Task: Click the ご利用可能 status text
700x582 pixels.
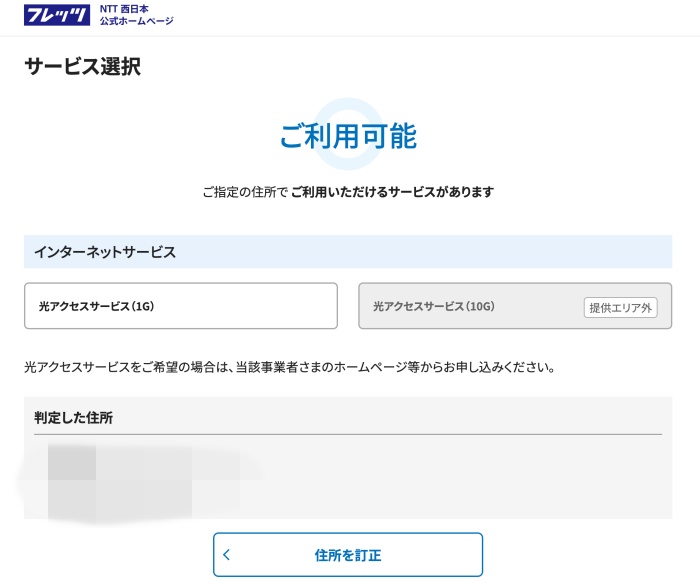Action: (348, 136)
